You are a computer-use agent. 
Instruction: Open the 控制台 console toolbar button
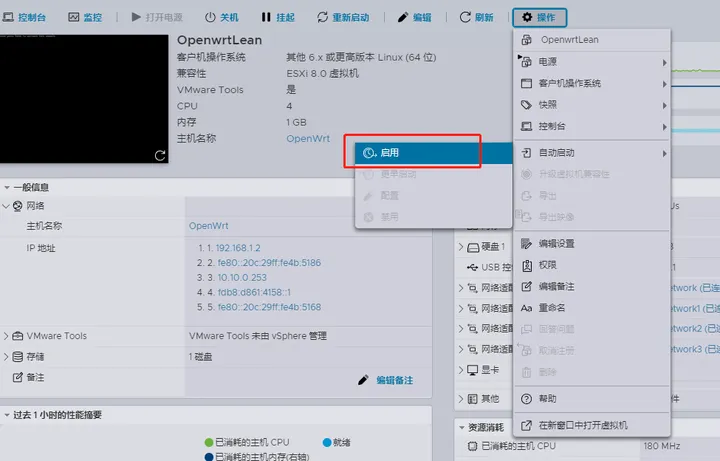pyautogui.click(x=24, y=17)
